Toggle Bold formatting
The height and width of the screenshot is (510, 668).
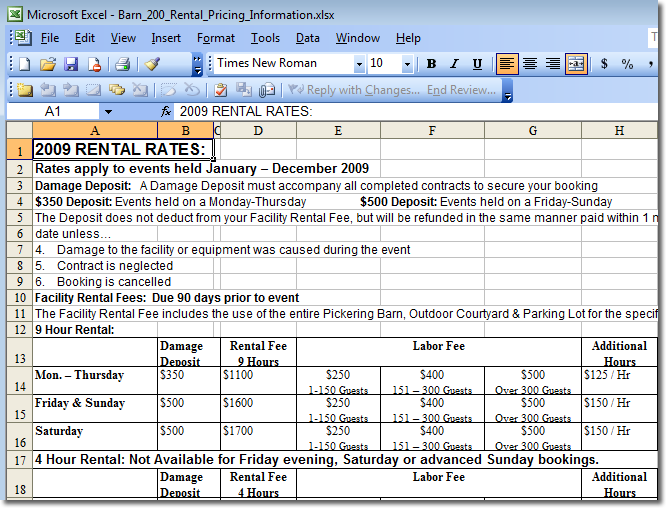(431, 64)
